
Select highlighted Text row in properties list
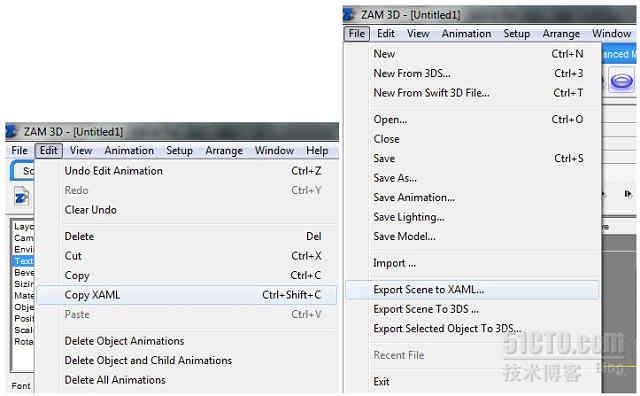[24, 261]
